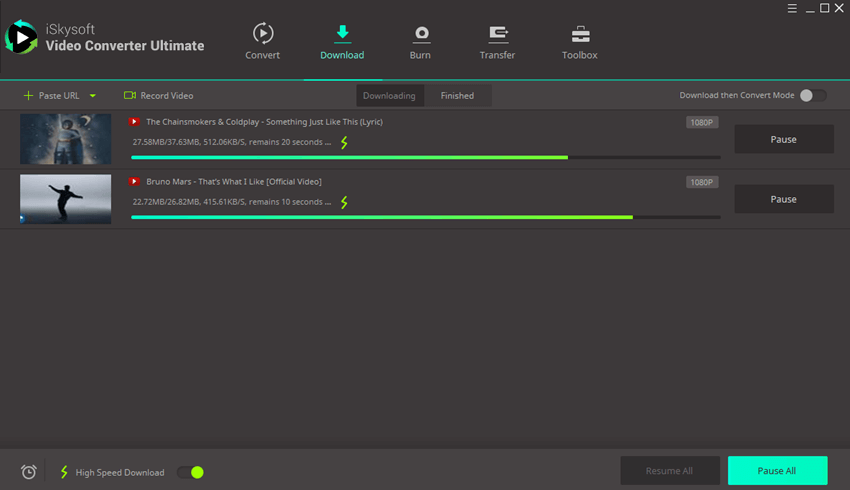Switch to the Finished tab
The image size is (850, 490).
coord(457,96)
